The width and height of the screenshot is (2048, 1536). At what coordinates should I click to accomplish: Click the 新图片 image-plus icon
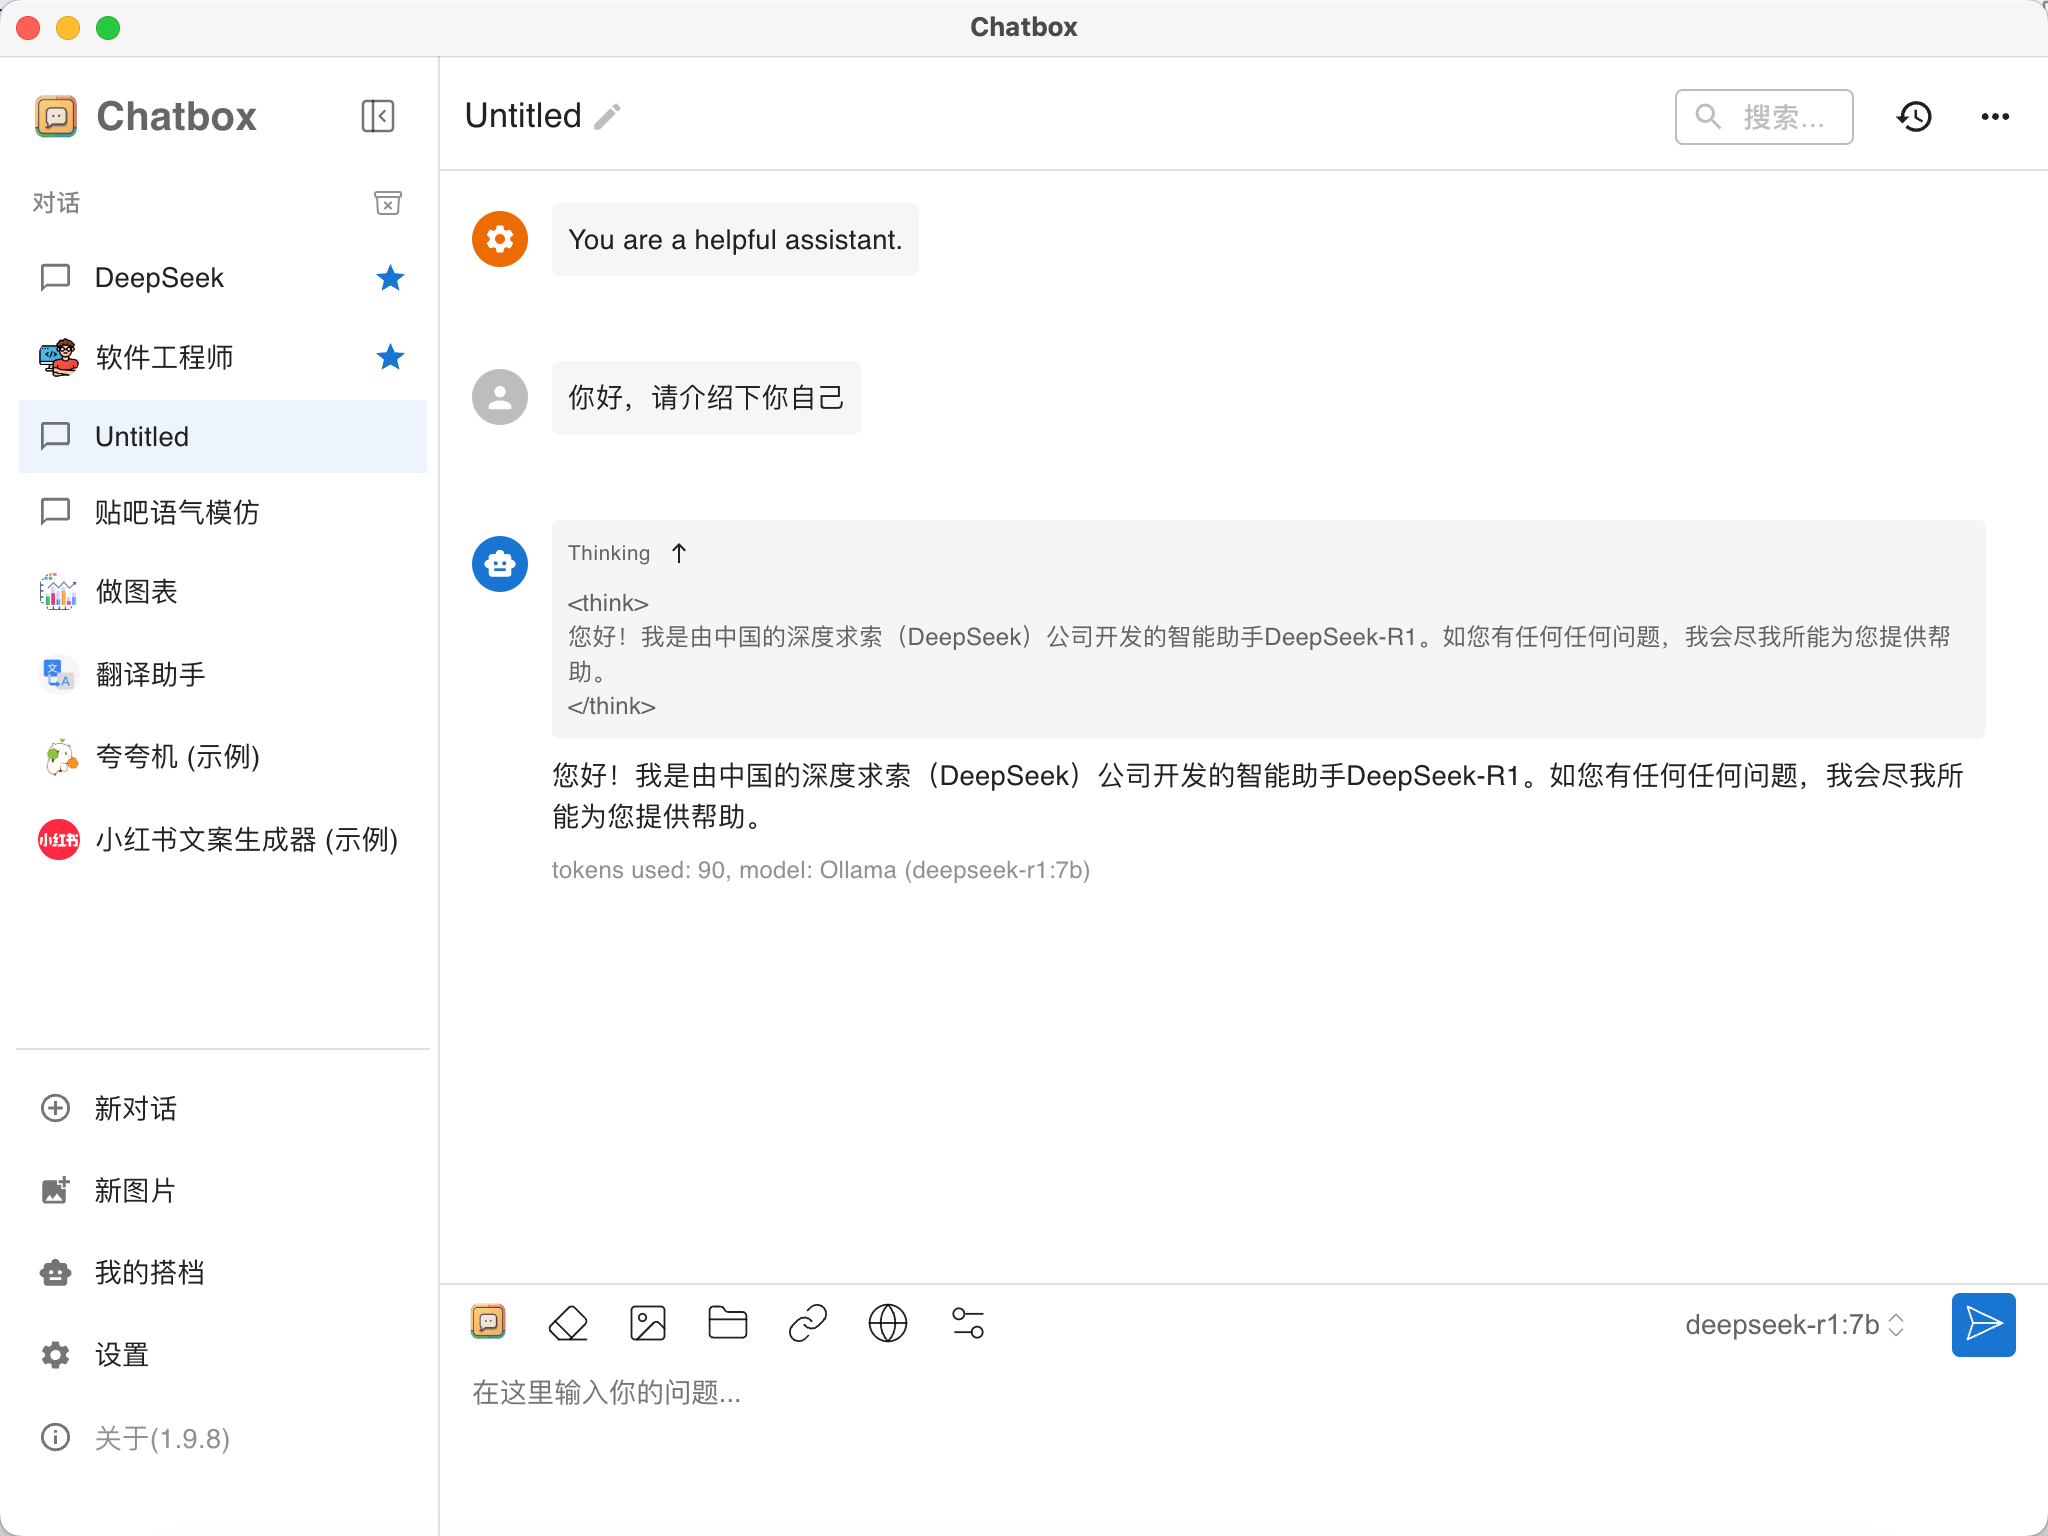[x=55, y=1190]
